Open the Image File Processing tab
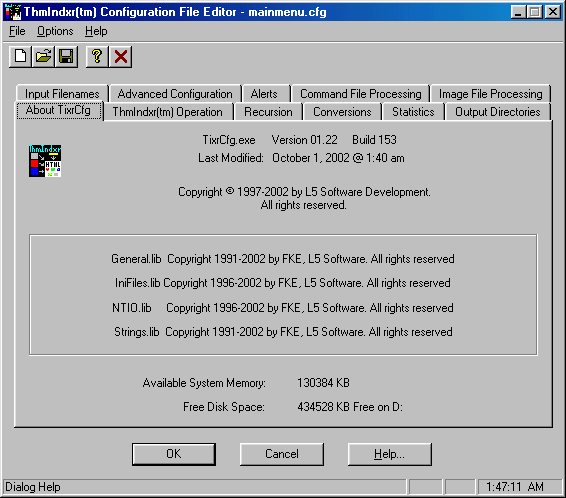This screenshot has width=566, height=498. pyautogui.click(x=491, y=94)
